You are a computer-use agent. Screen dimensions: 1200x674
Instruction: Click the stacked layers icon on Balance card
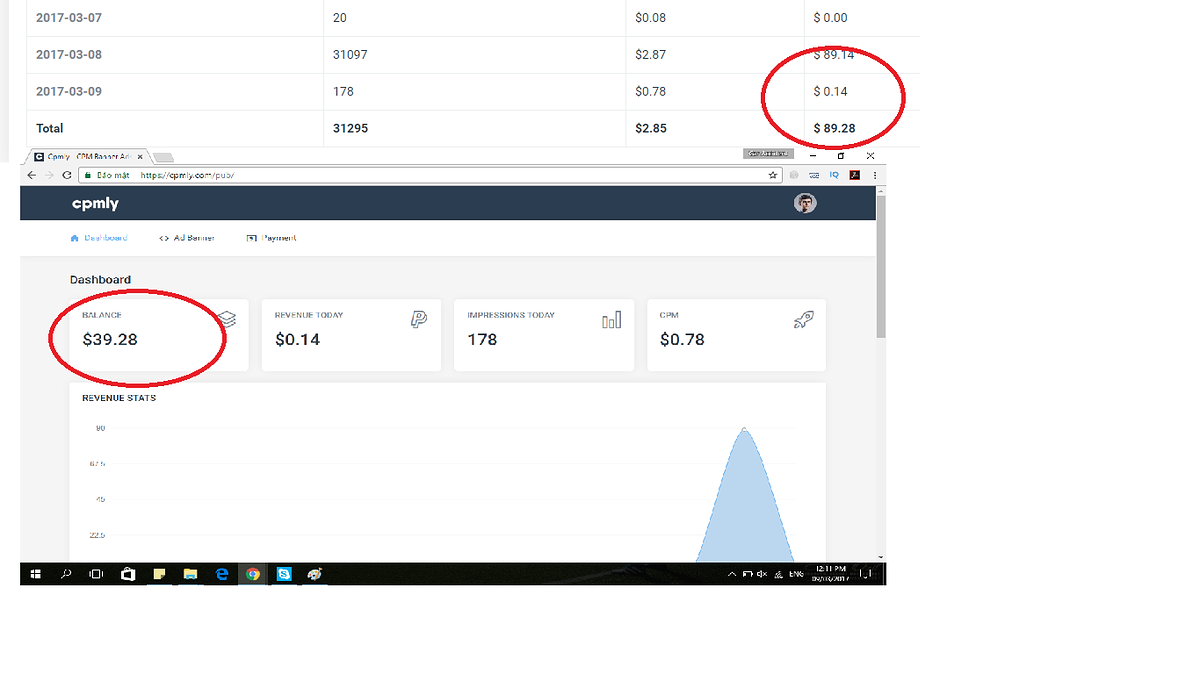[227, 319]
